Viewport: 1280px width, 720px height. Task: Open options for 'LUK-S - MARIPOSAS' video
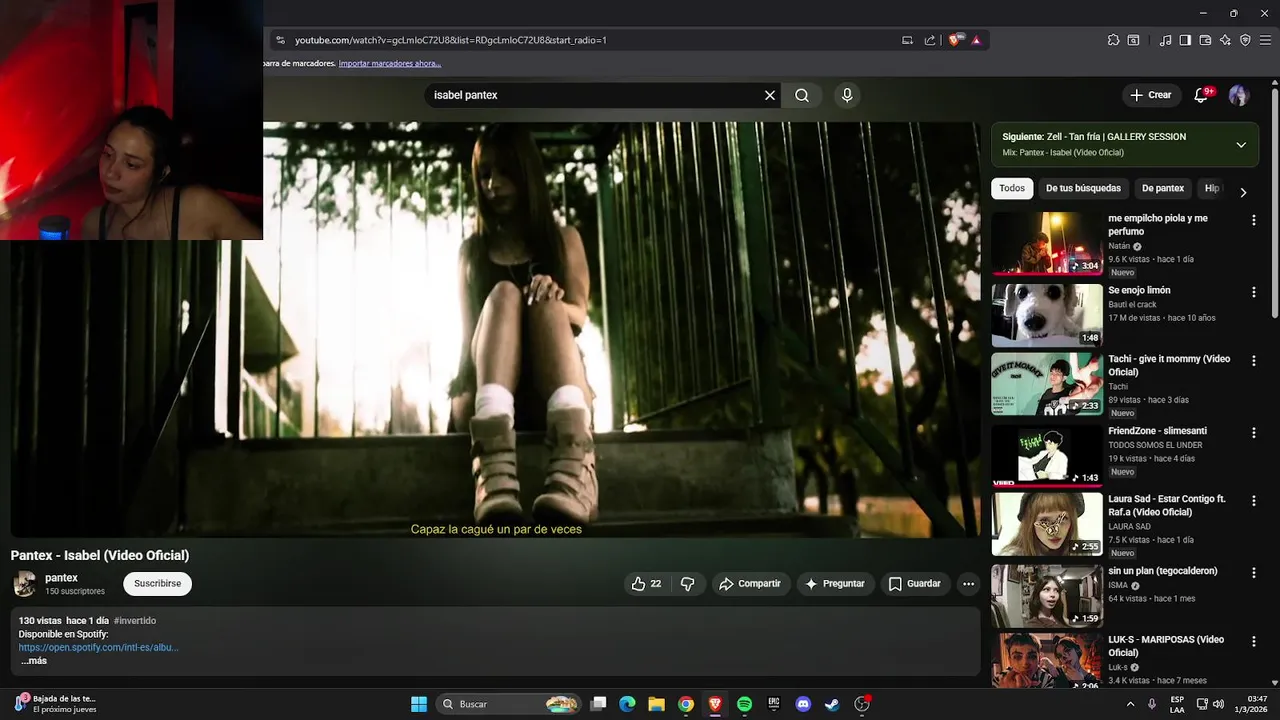tap(1253, 641)
